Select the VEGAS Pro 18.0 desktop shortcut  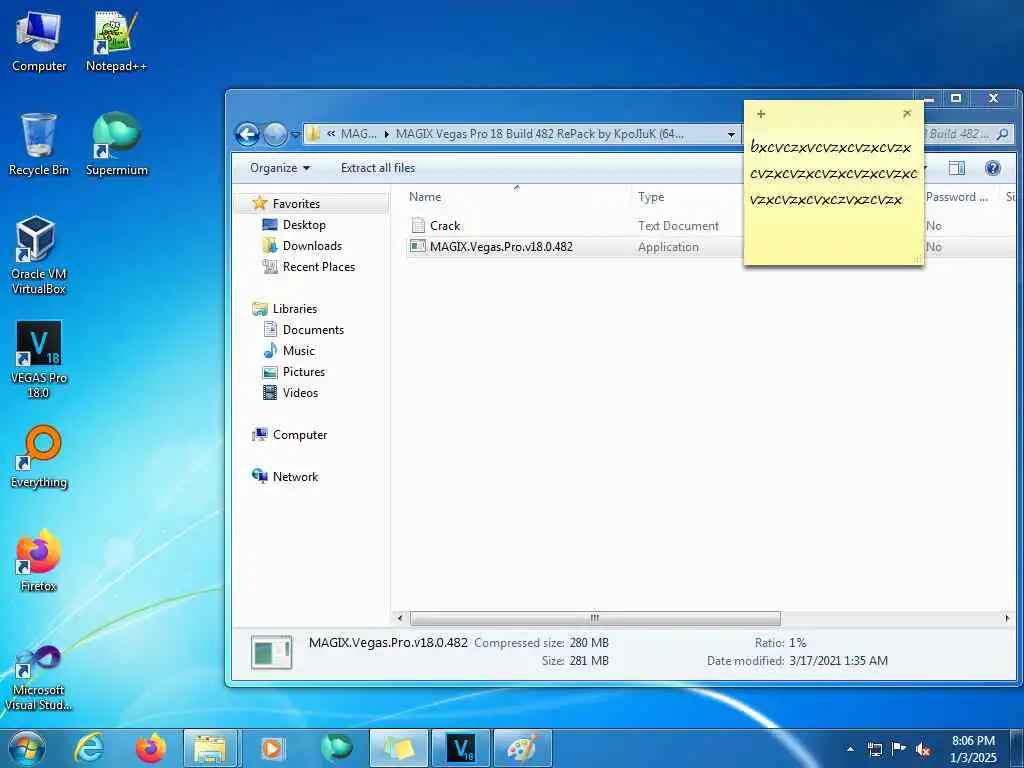(x=39, y=359)
